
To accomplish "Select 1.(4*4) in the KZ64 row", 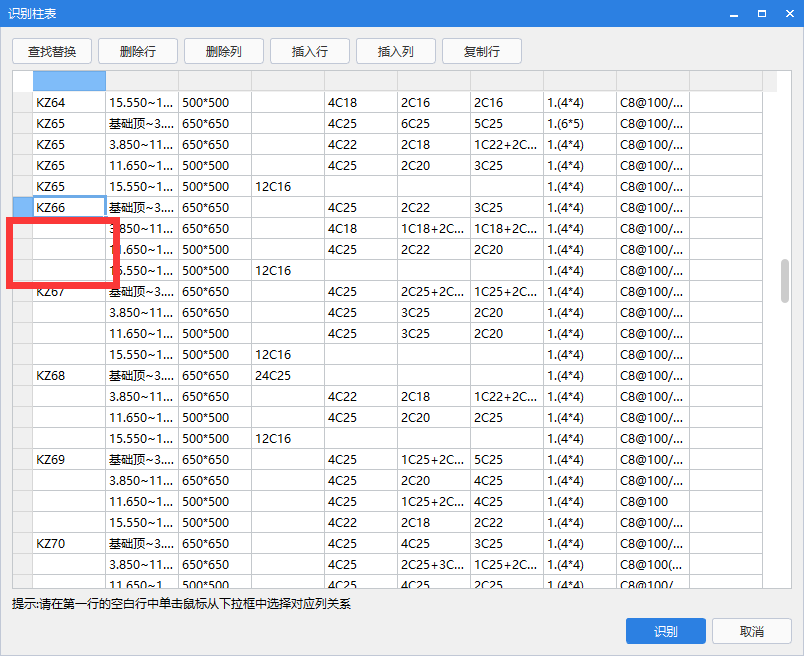I will tap(579, 103).
